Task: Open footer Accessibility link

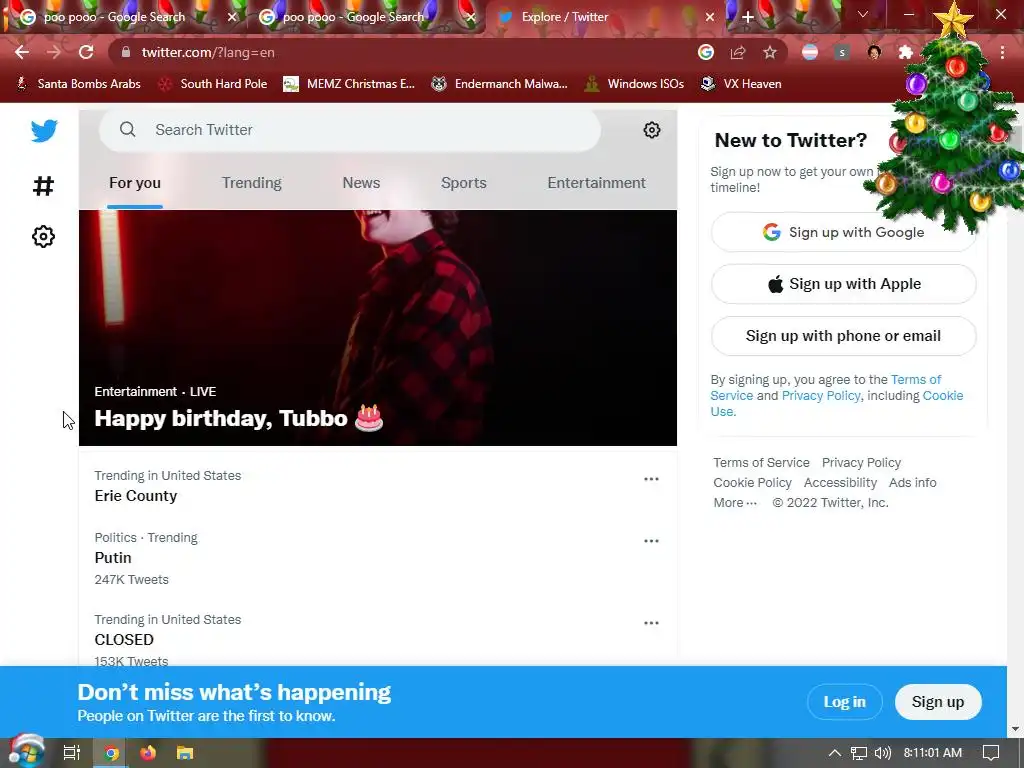Action: [x=840, y=483]
